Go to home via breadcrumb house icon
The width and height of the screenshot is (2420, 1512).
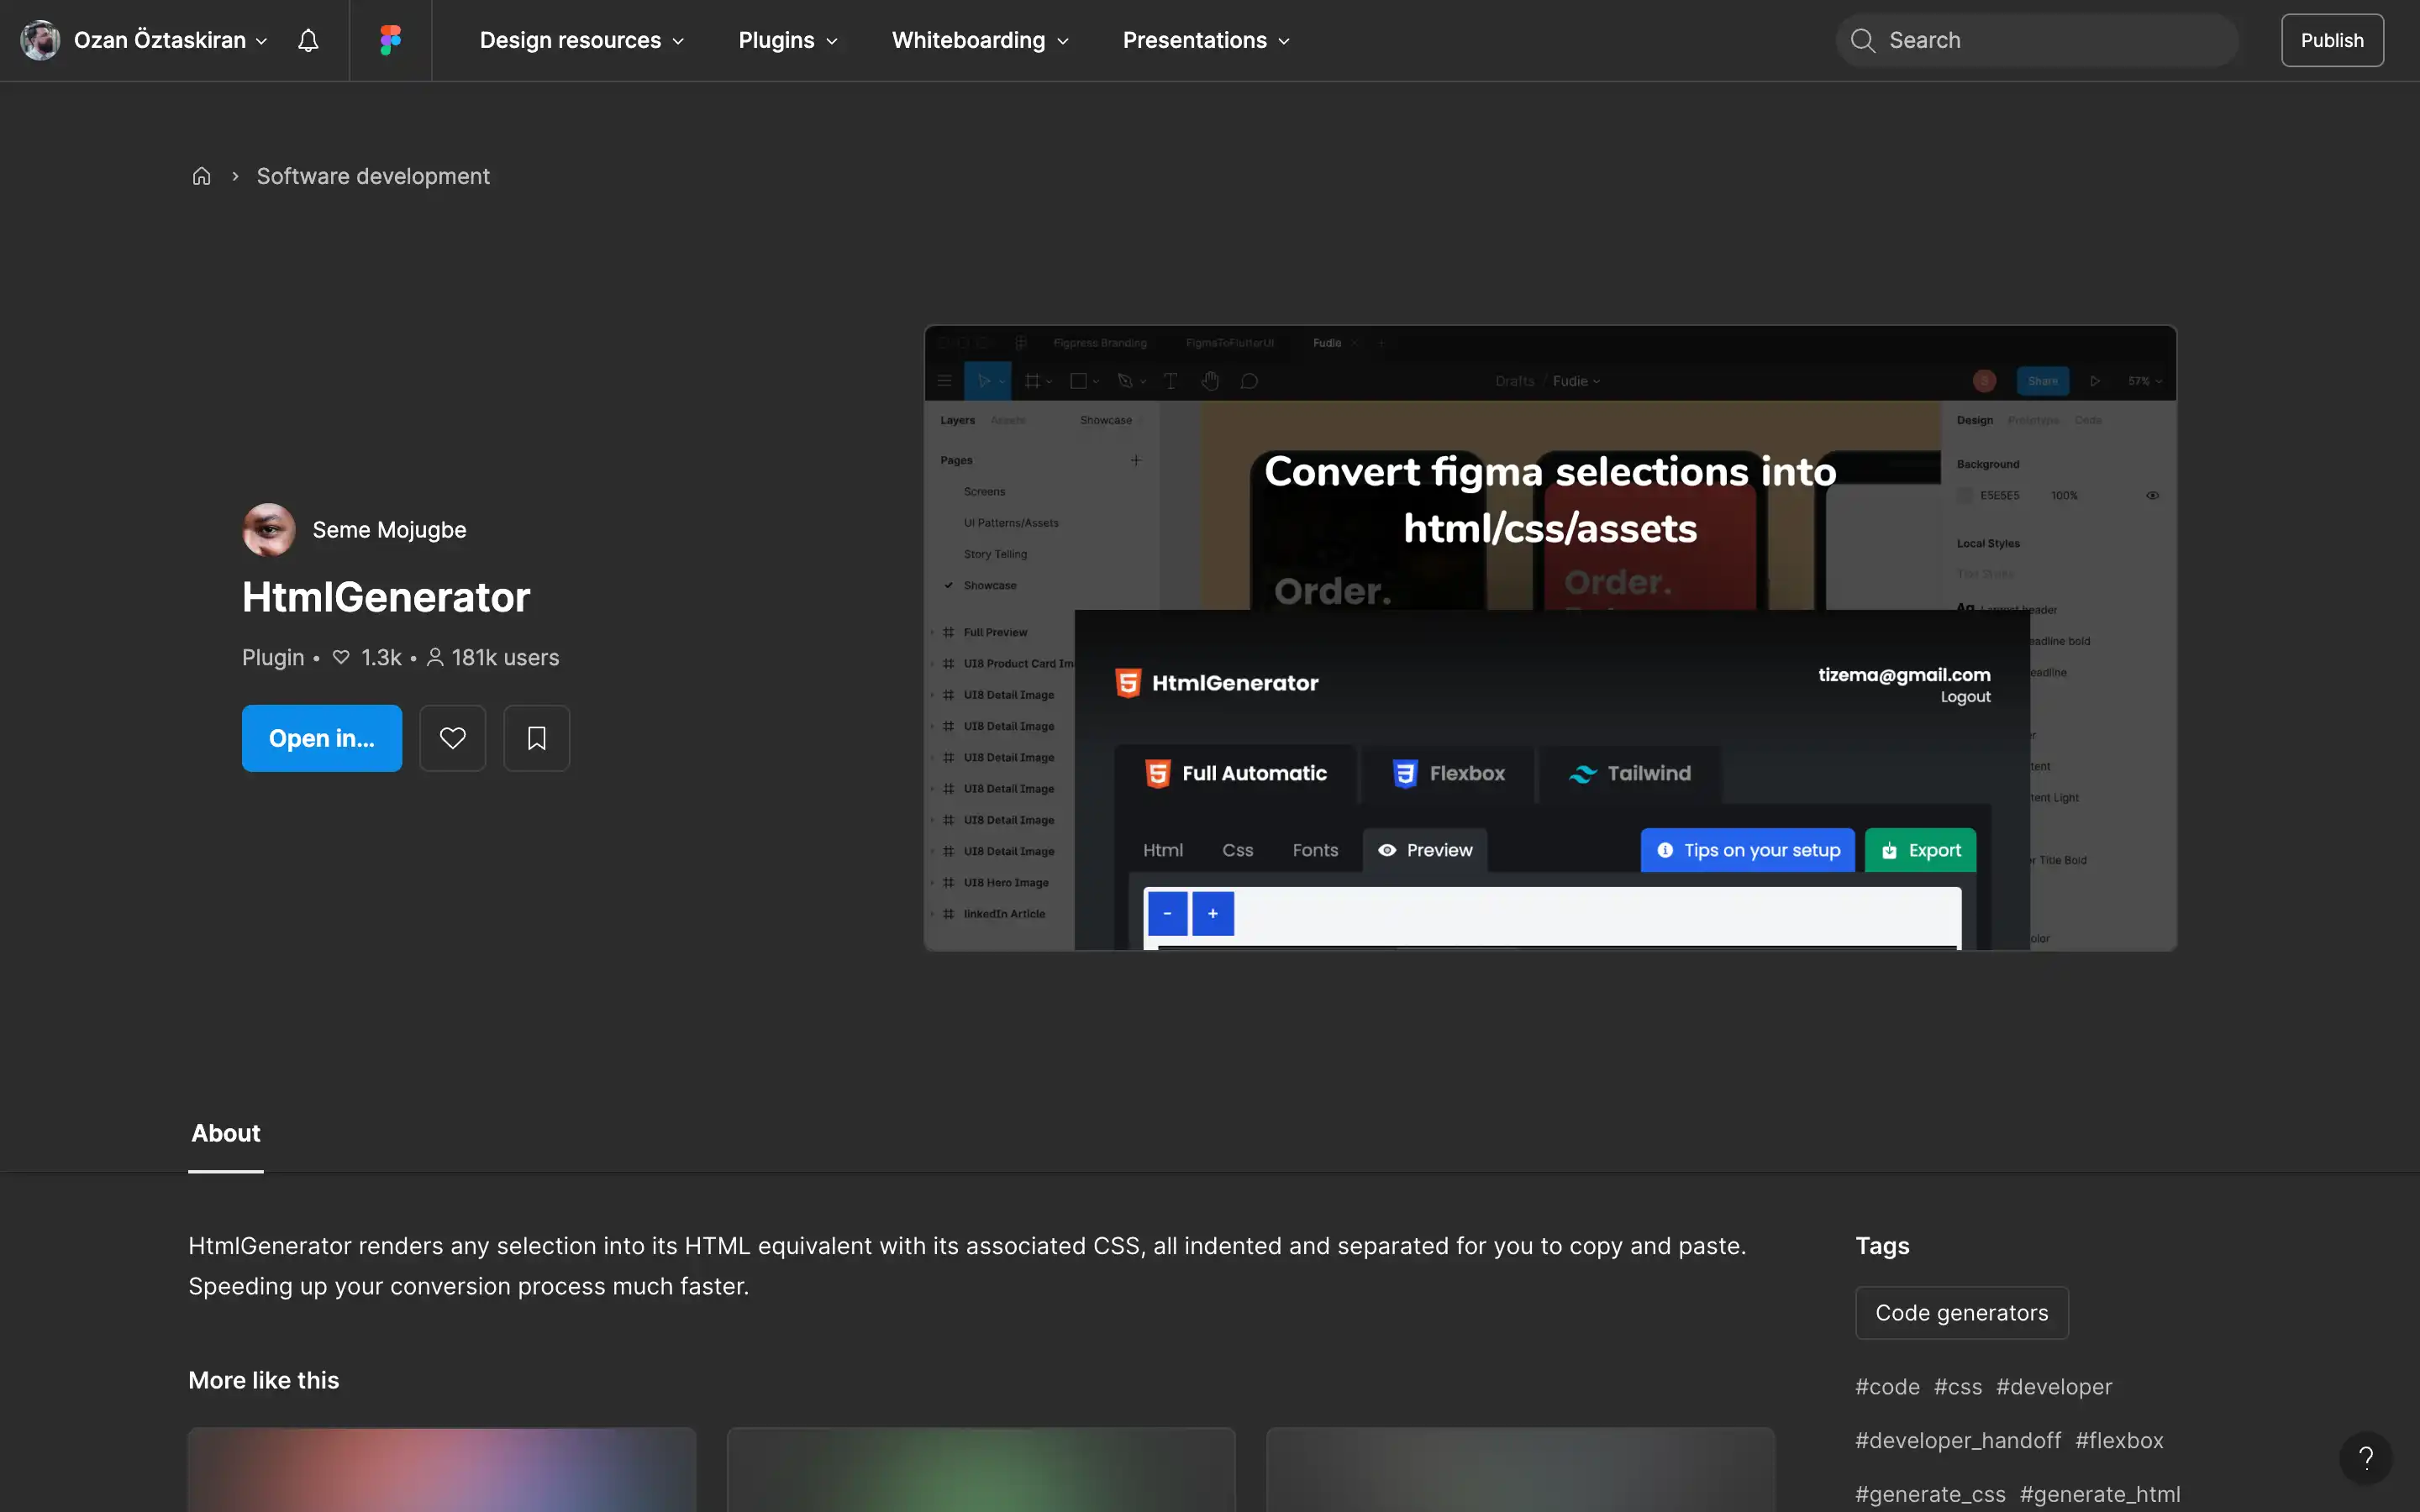[x=201, y=176]
